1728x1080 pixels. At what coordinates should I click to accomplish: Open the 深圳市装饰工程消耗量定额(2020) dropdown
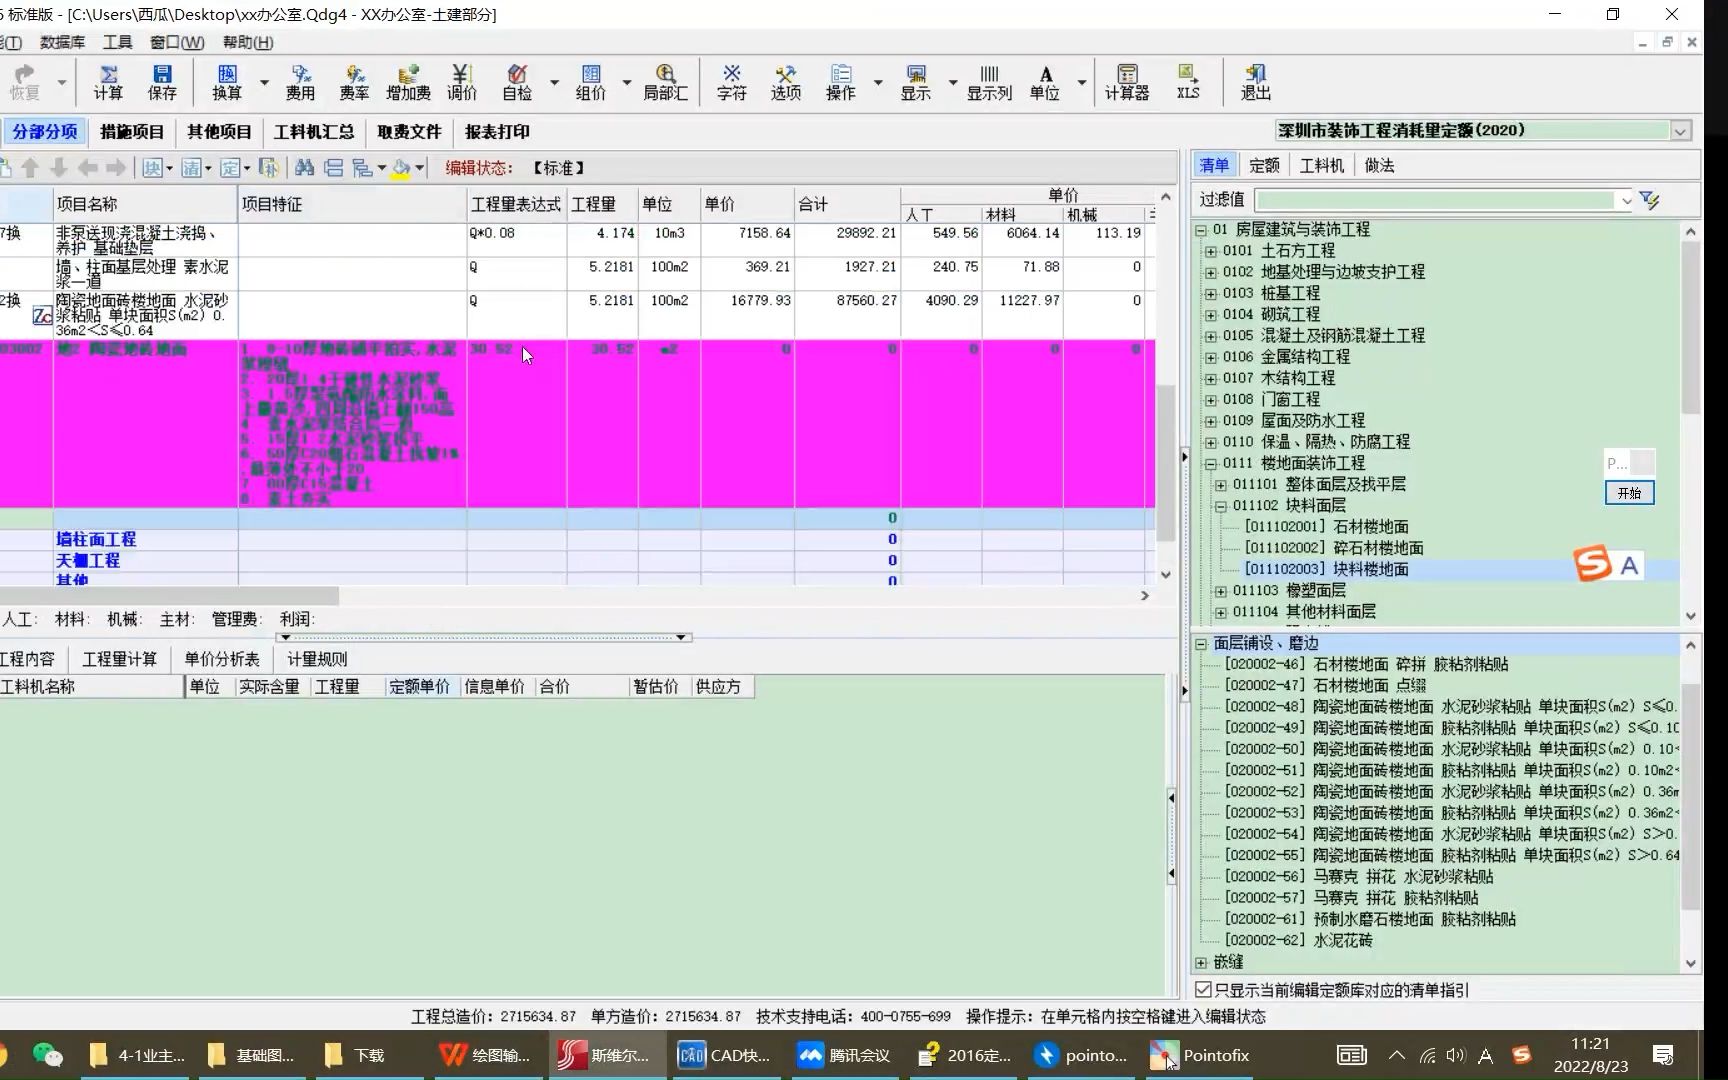(1682, 130)
